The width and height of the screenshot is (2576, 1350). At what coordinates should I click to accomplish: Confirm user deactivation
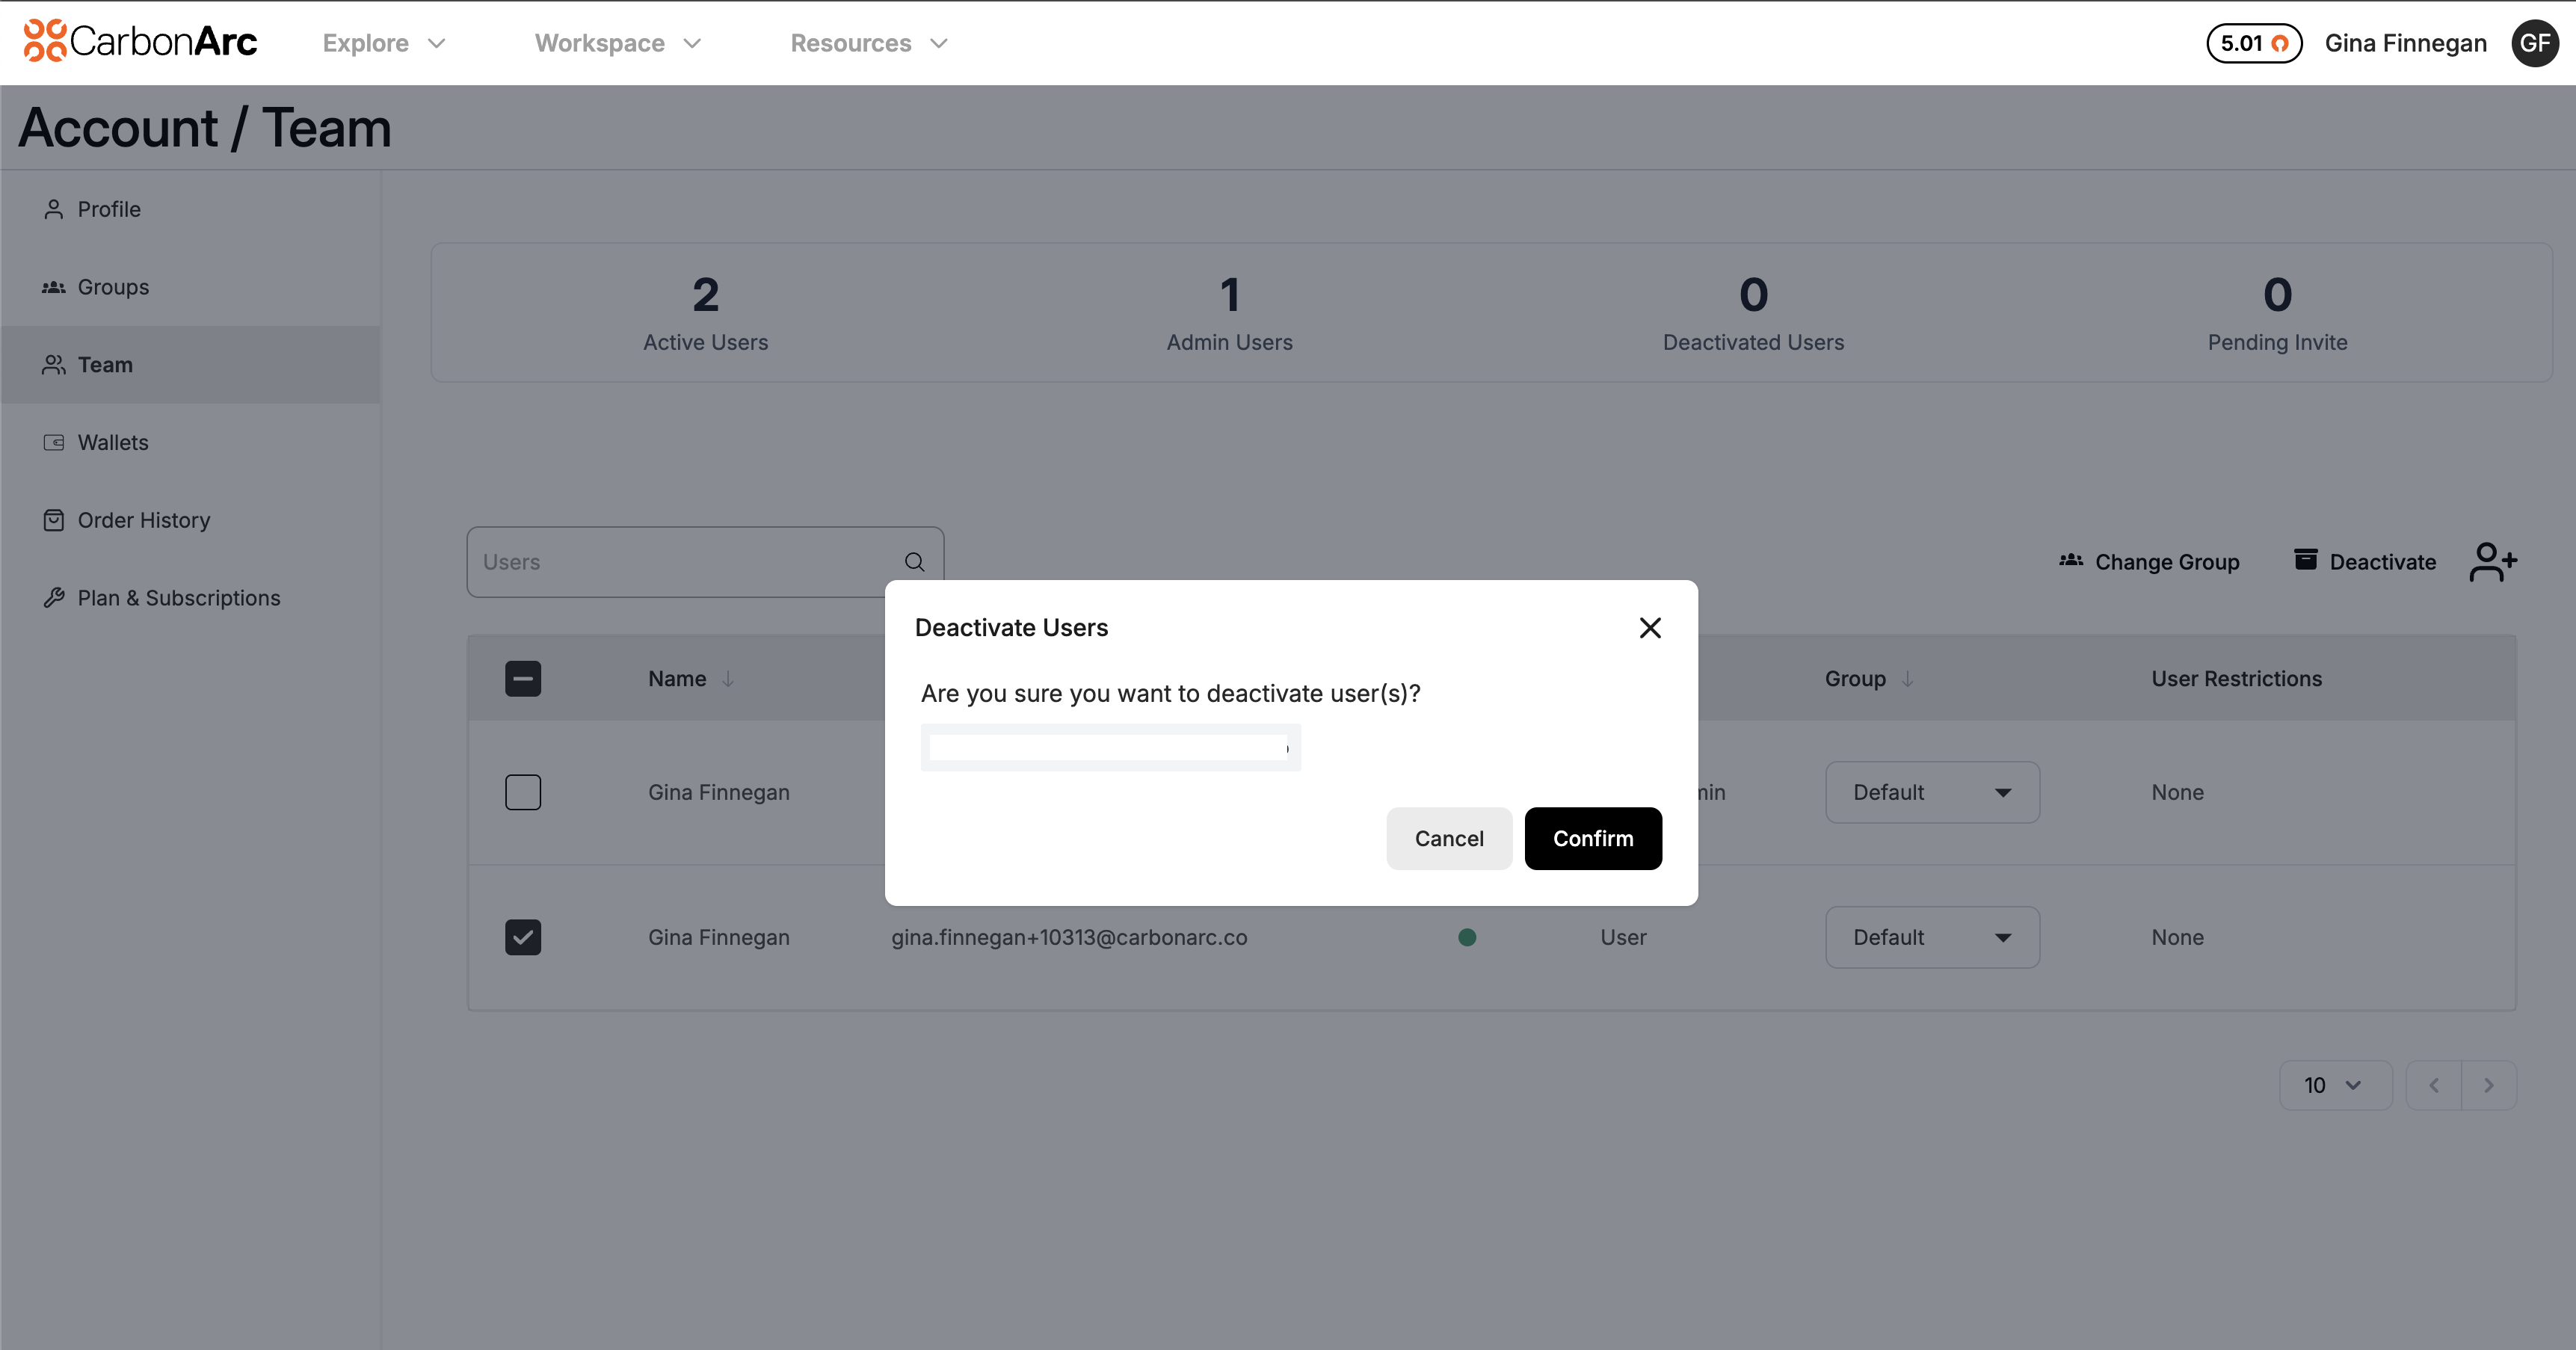(x=1592, y=838)
